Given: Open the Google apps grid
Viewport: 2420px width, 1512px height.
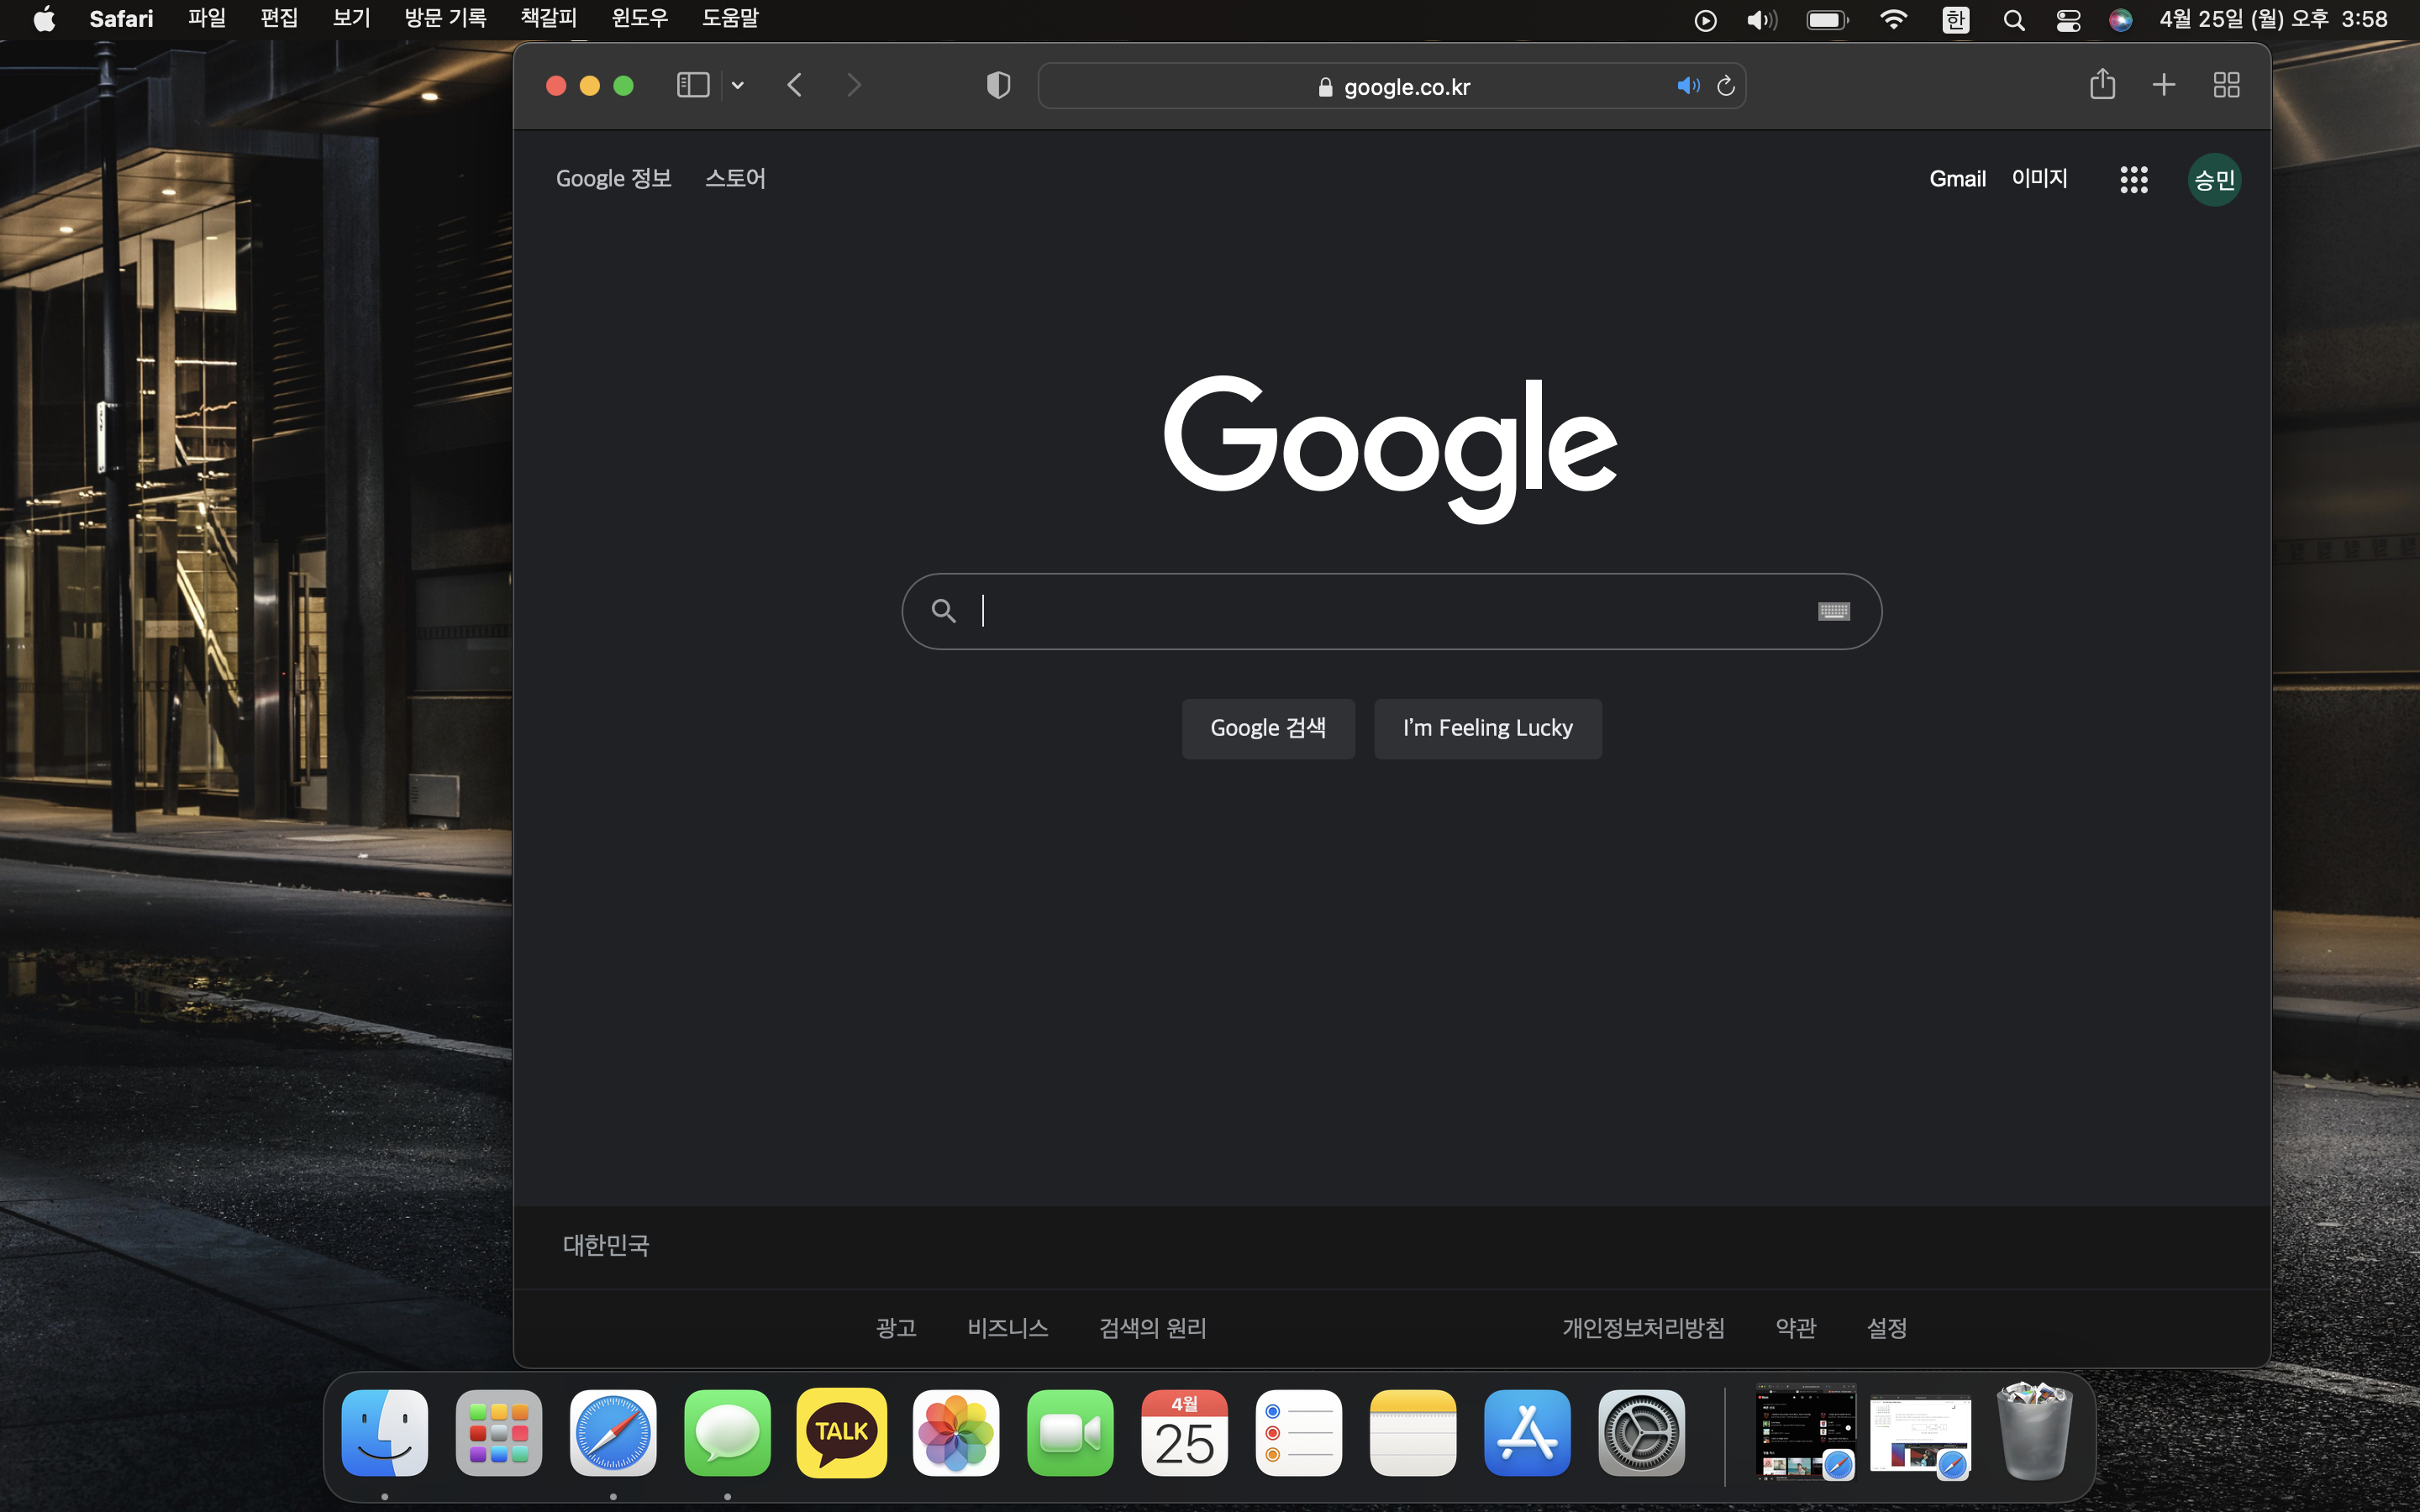Looking at the screenshot, I should [2134, 180].
